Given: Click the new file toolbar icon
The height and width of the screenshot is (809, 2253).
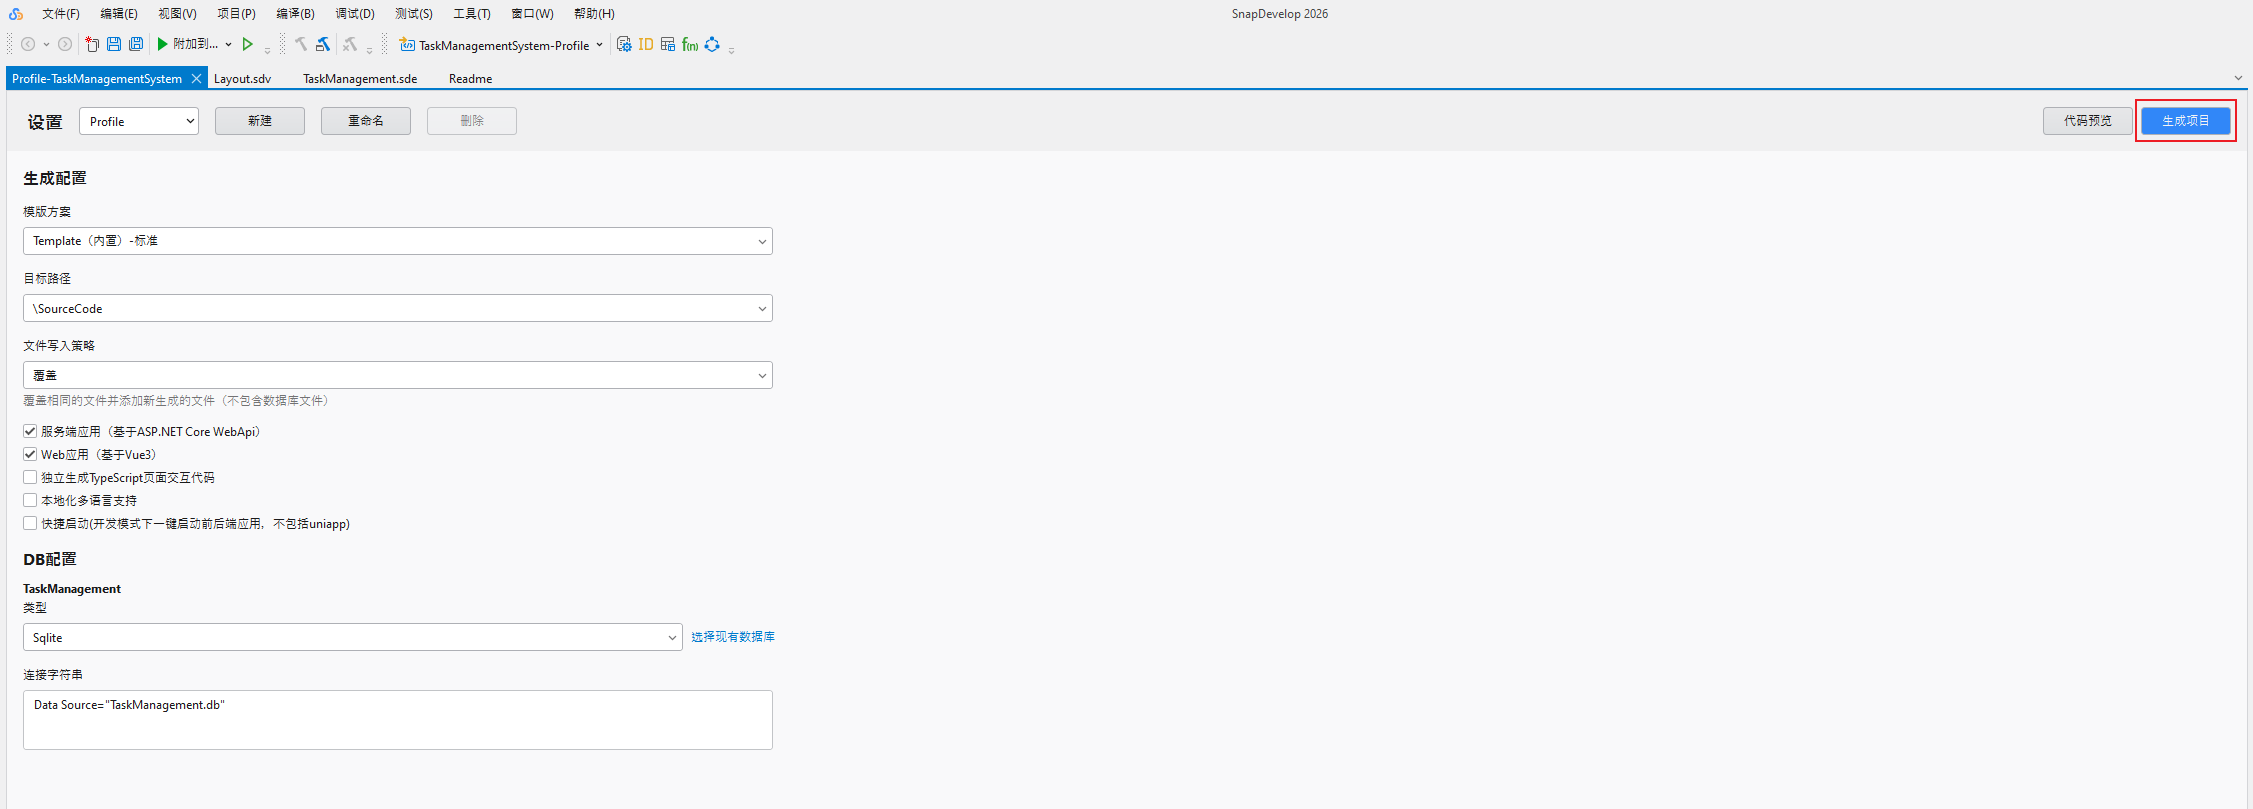Looking at the screenshot, I should pos(92,44).
